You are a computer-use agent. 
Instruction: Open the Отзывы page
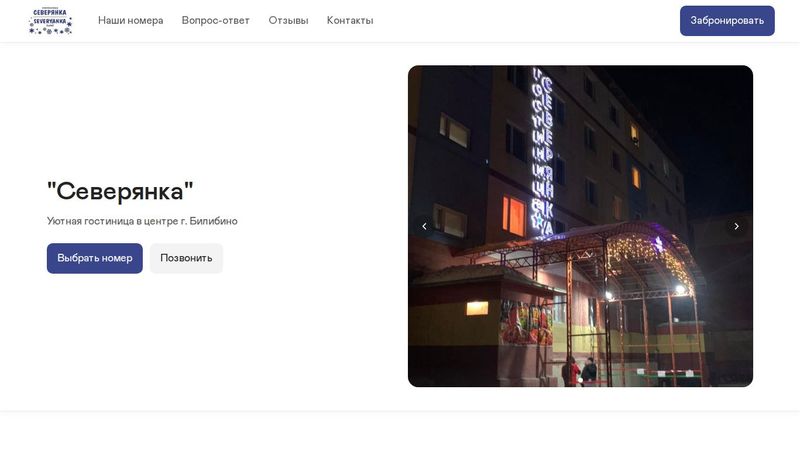coord(288,20)
